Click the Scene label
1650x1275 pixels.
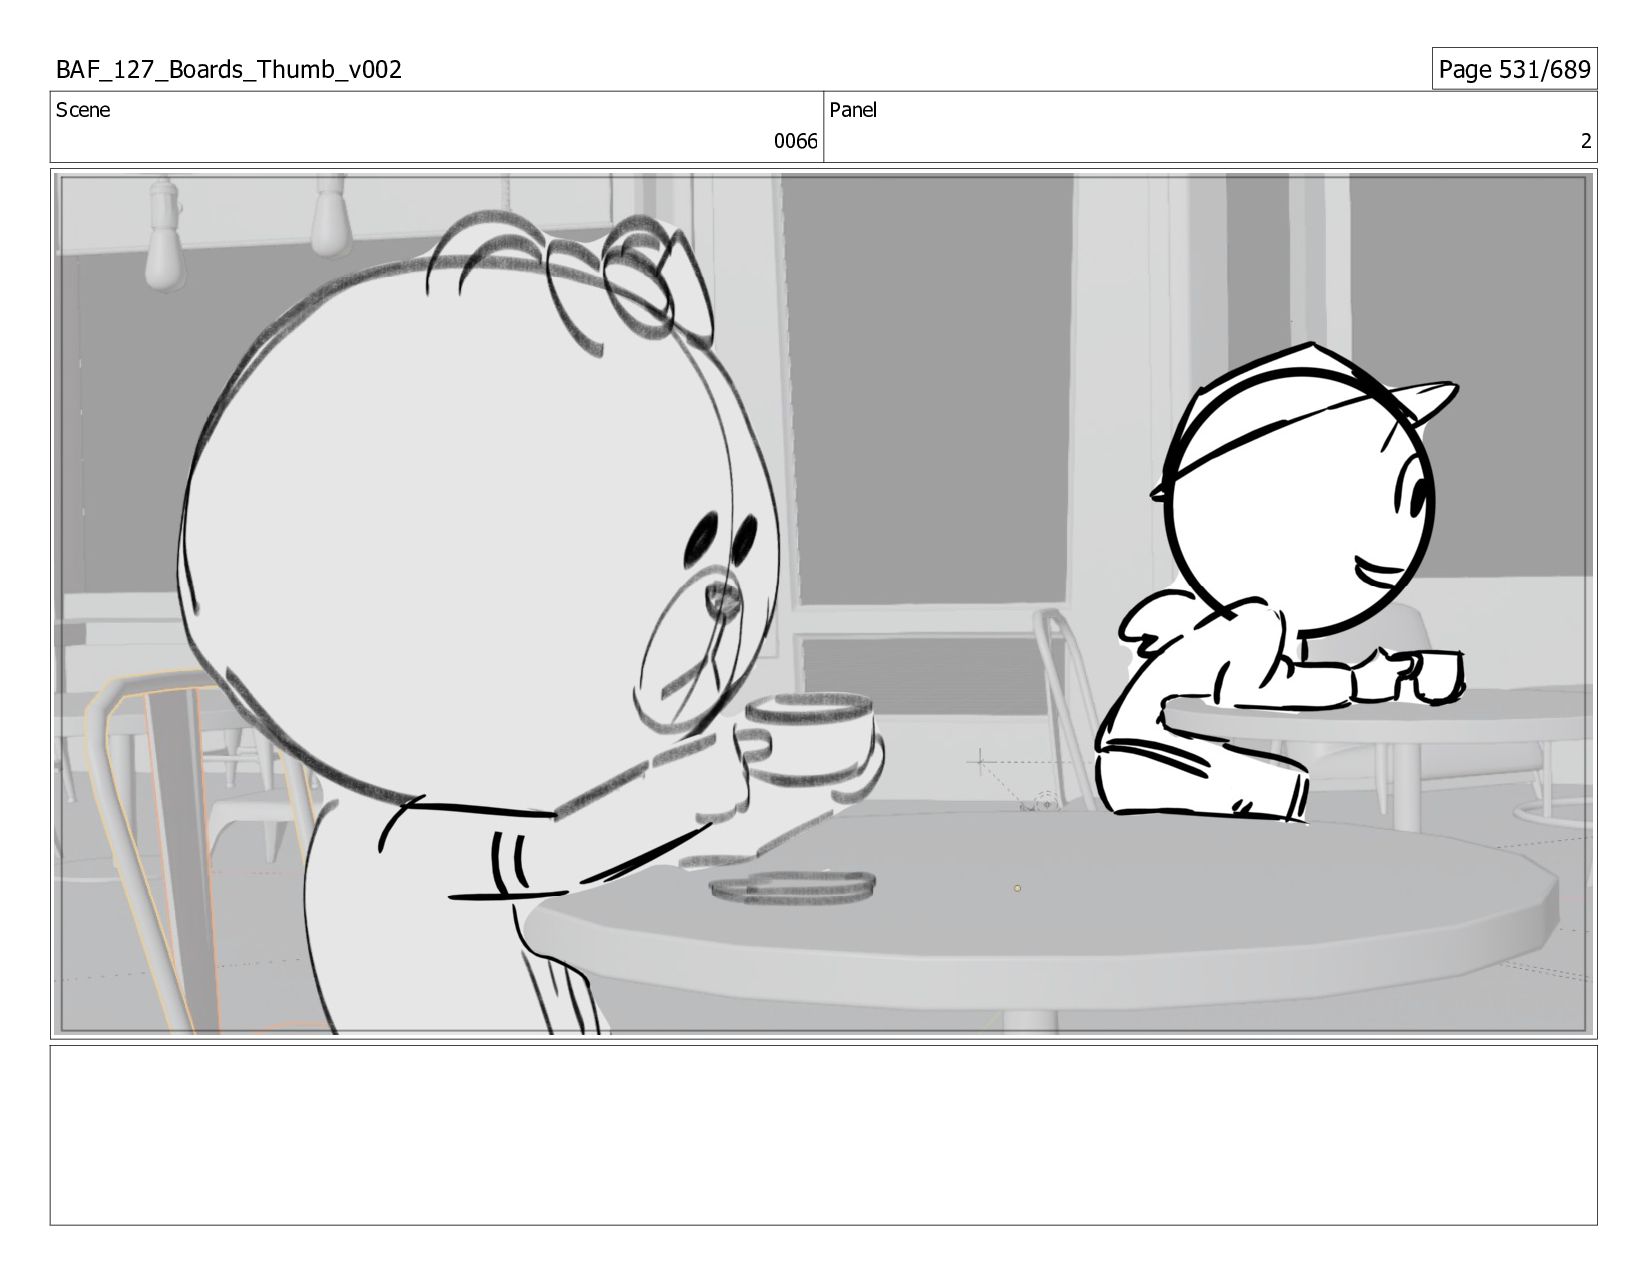(83, 110)
